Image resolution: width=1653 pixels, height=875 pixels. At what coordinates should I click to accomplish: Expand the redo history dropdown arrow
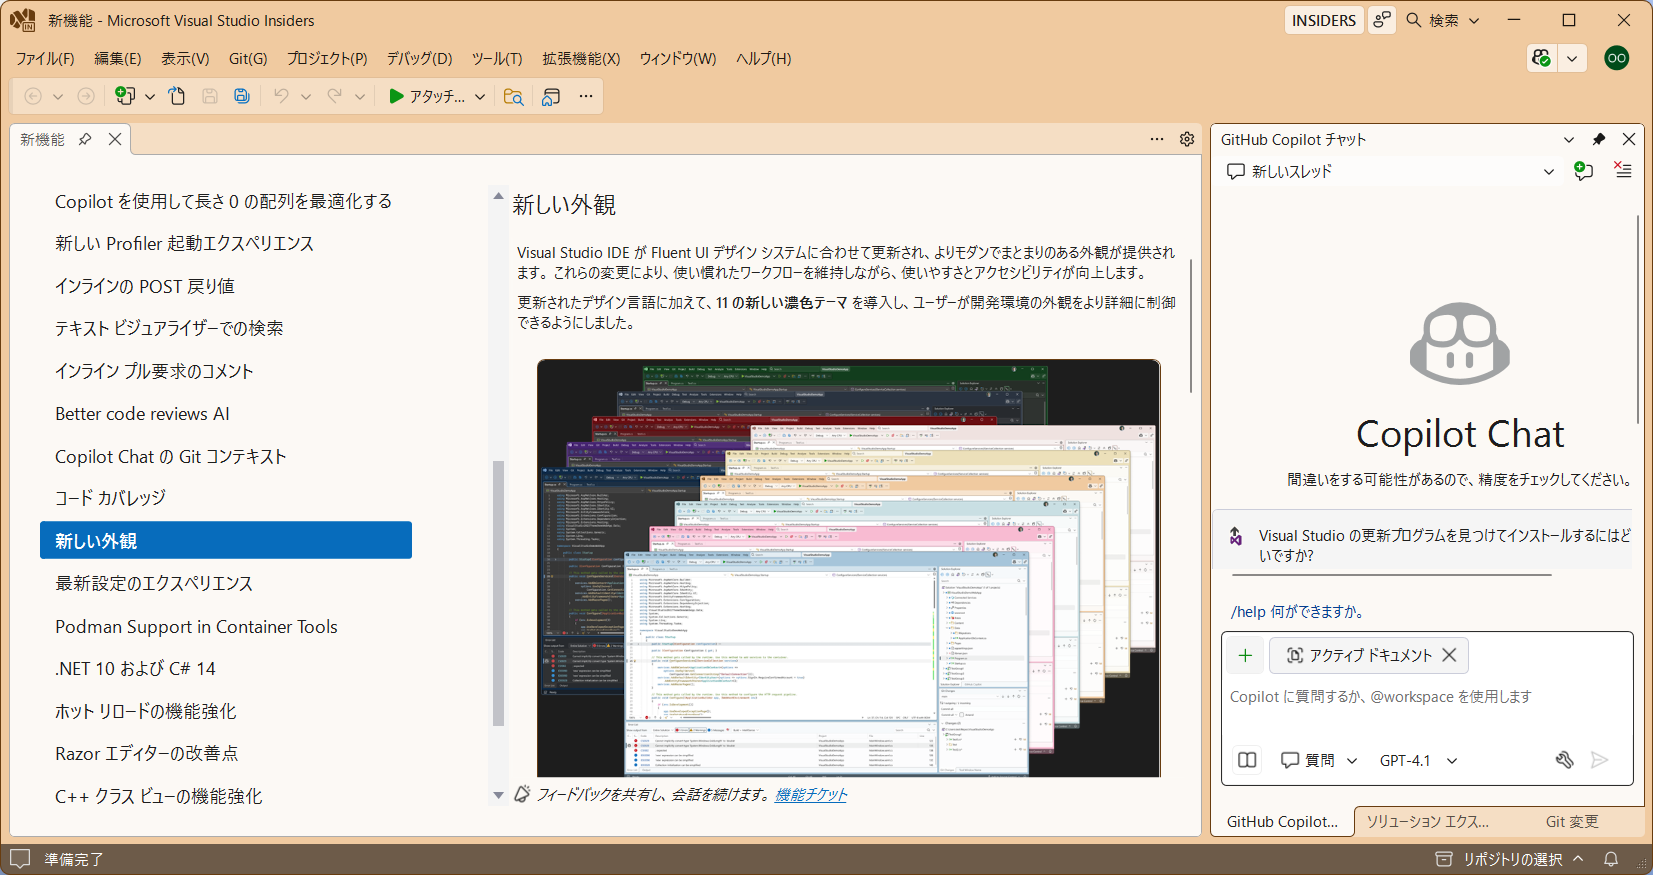pos(360,96)
